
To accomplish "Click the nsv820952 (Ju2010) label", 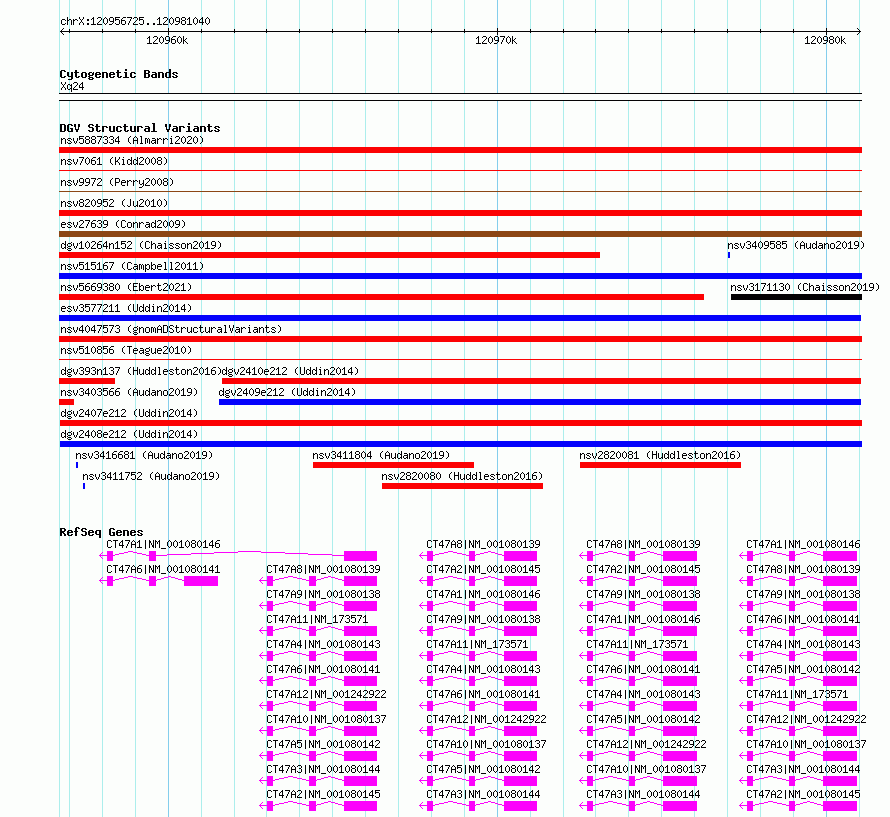I will 114,203.
